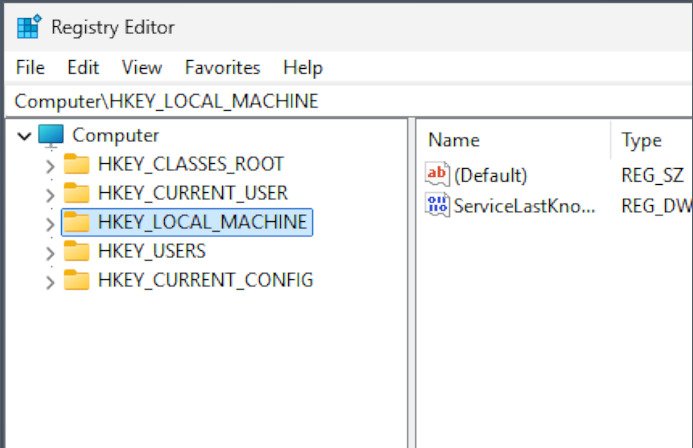Screen dimensions: 693x448
Task: Click the HKEY_CURRENT_CONFIG folder icon
Action: click(x=76, y=280)
